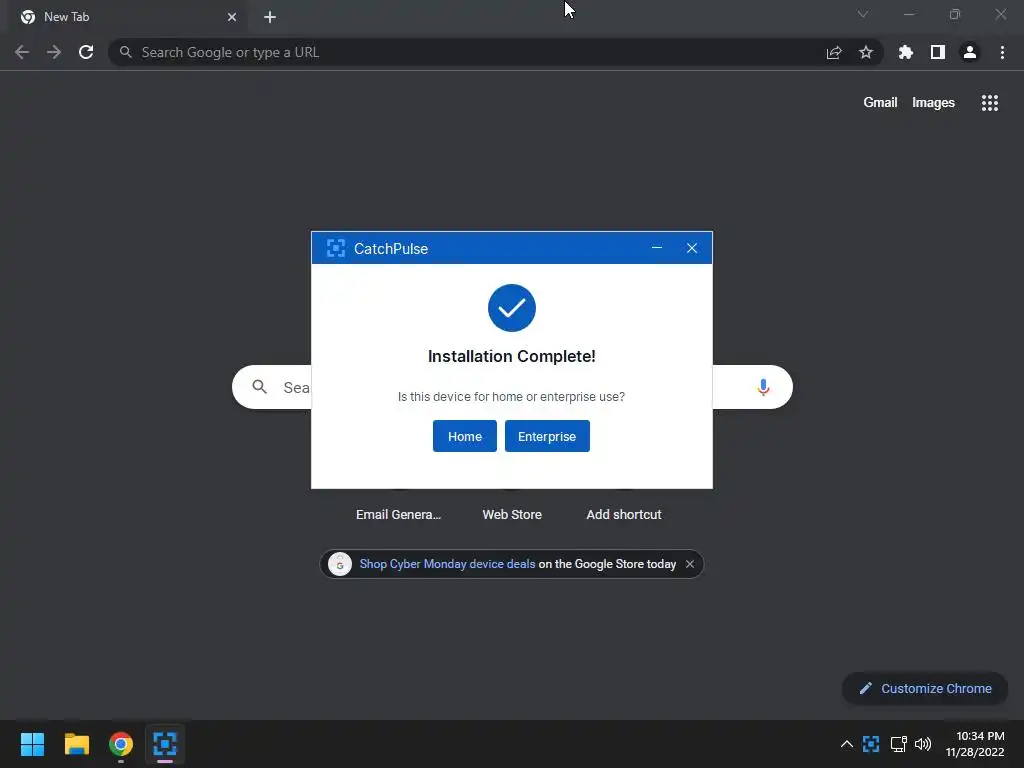Open the clock and date panel
The height and width of the screenshot is (768, 1024).
click(975, 744)
